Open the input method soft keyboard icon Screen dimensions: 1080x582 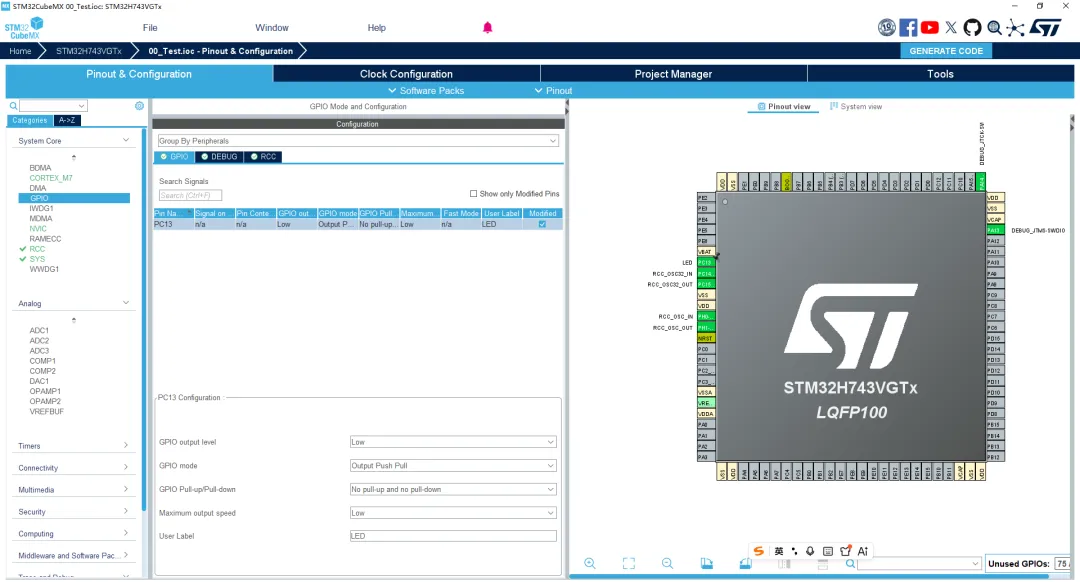point(828,551)
